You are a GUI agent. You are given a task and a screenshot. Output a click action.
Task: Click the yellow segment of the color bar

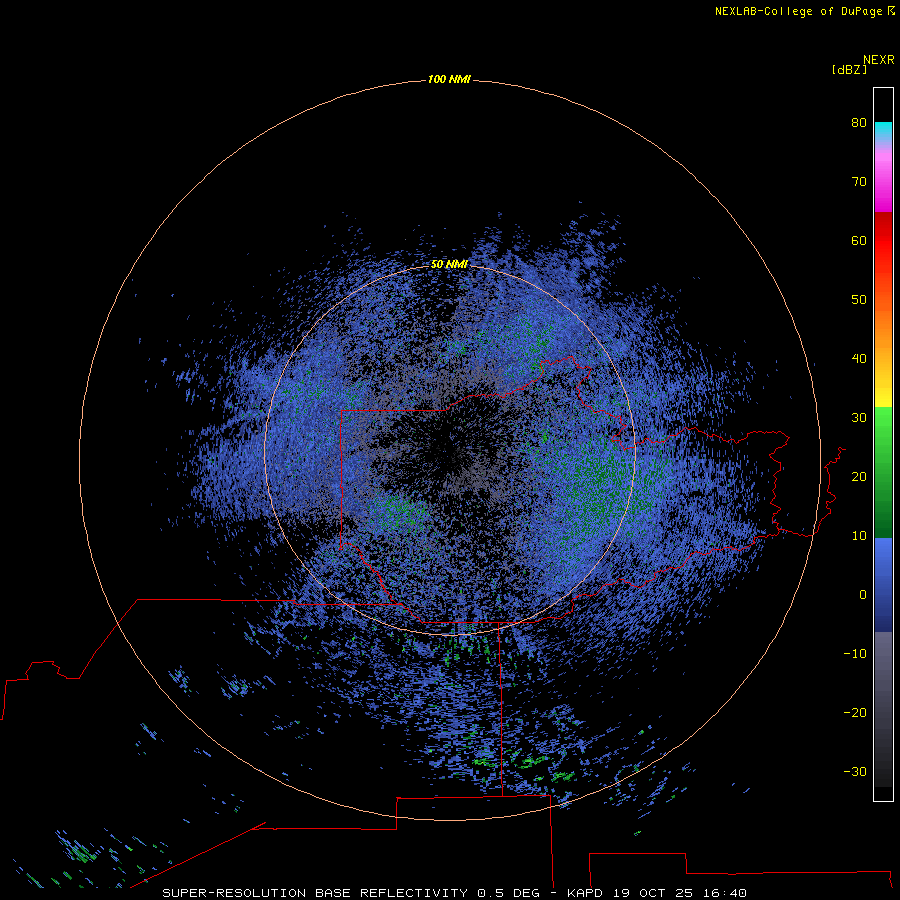pyautogui.click(x=883, y=398)
